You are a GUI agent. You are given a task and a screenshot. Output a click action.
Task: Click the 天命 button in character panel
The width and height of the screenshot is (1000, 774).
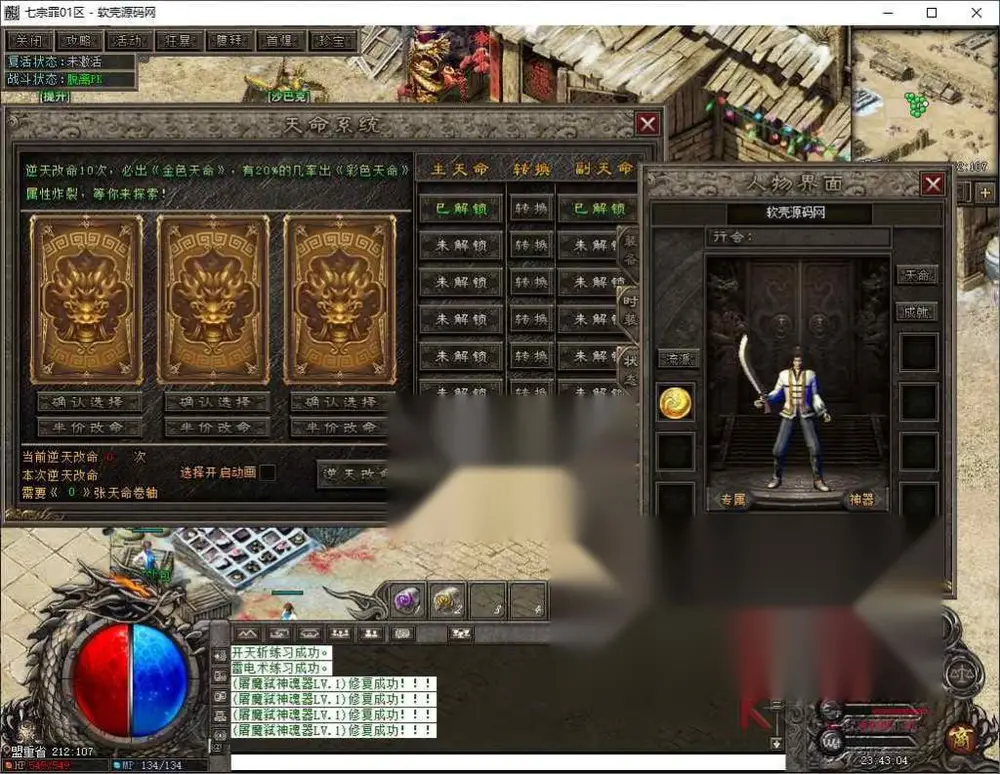(x=917, y=275)
